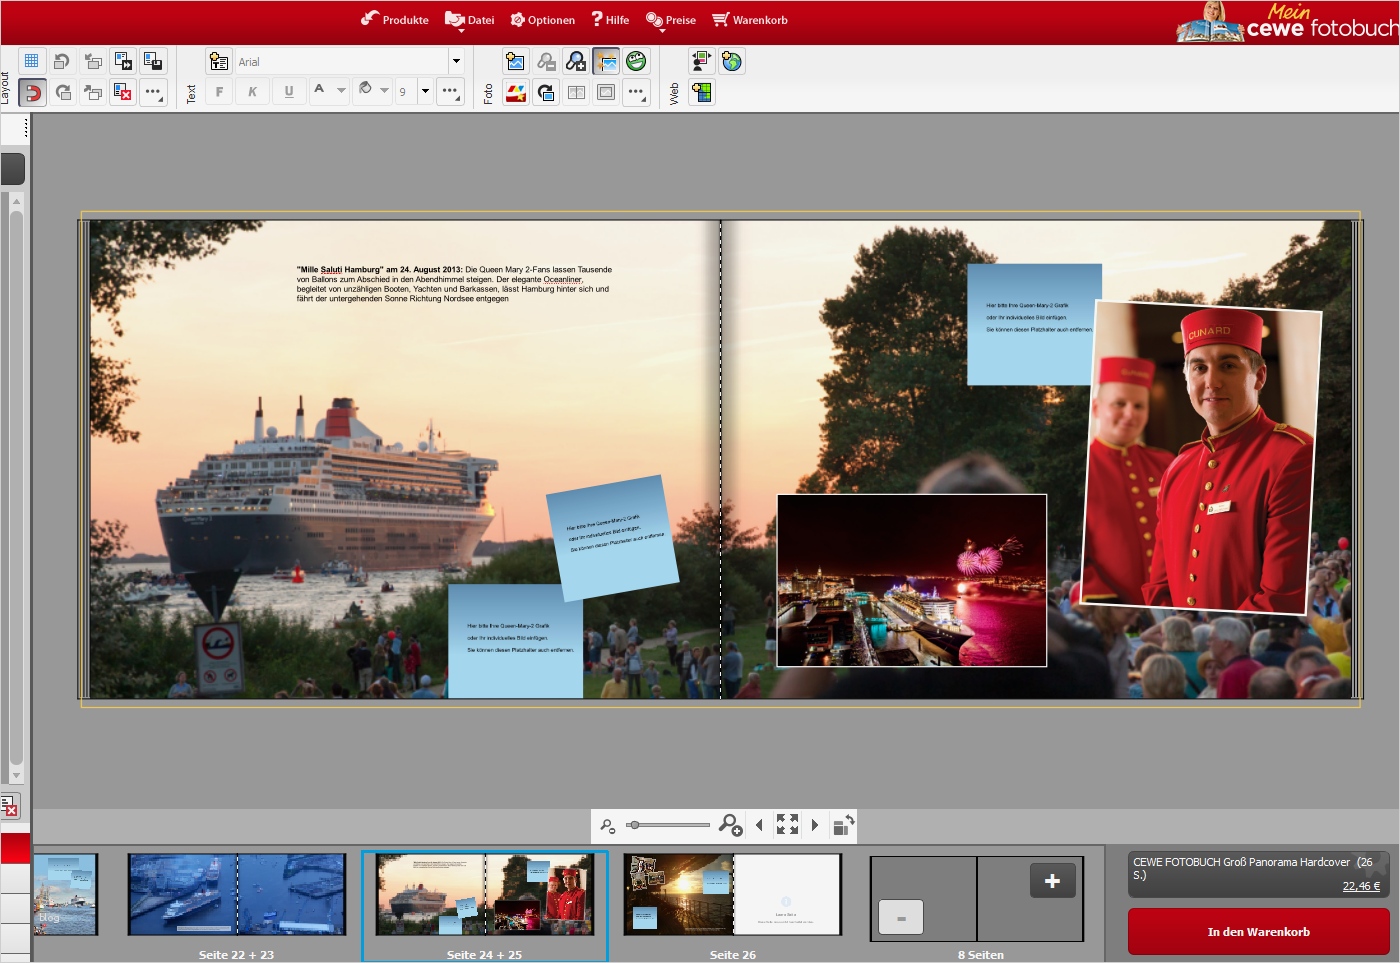Click the fit-to-screen zoom icon

pyautogui.click(x=787, y=825)
